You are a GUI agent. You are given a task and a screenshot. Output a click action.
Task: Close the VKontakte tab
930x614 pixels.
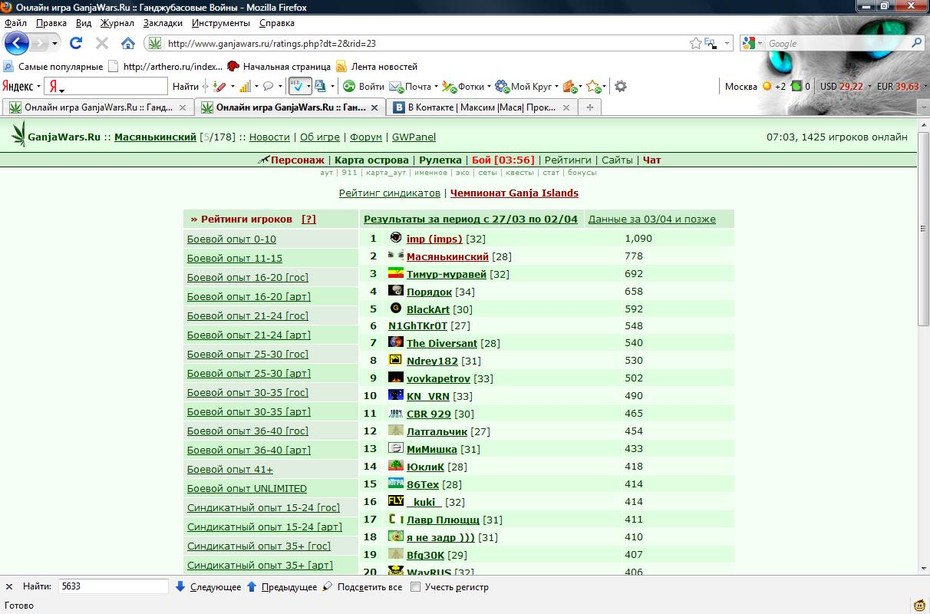(x=566, y=107)
